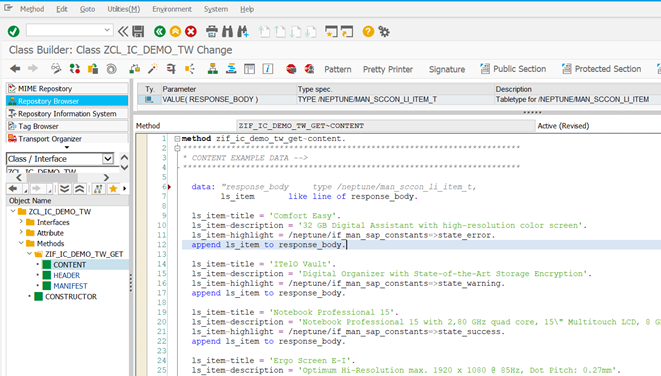Click the Public Section button
This screenshot has width=661, height=376.
pos(513,69)
